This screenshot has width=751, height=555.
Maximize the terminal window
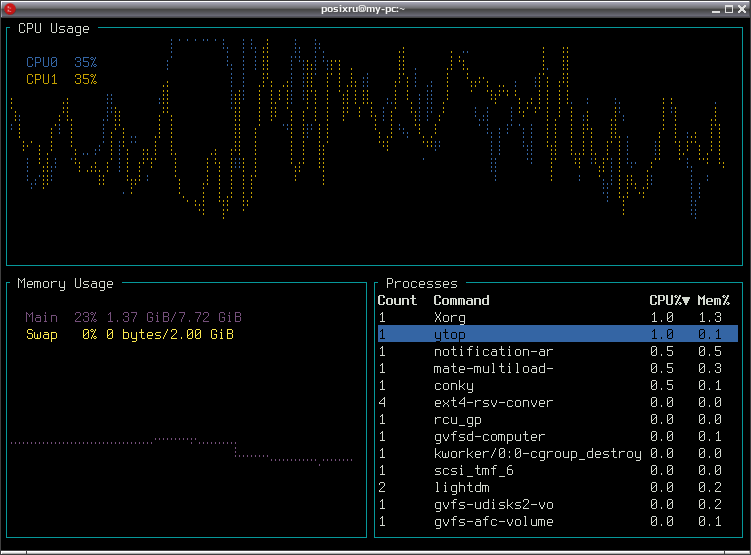click(729, 9)
